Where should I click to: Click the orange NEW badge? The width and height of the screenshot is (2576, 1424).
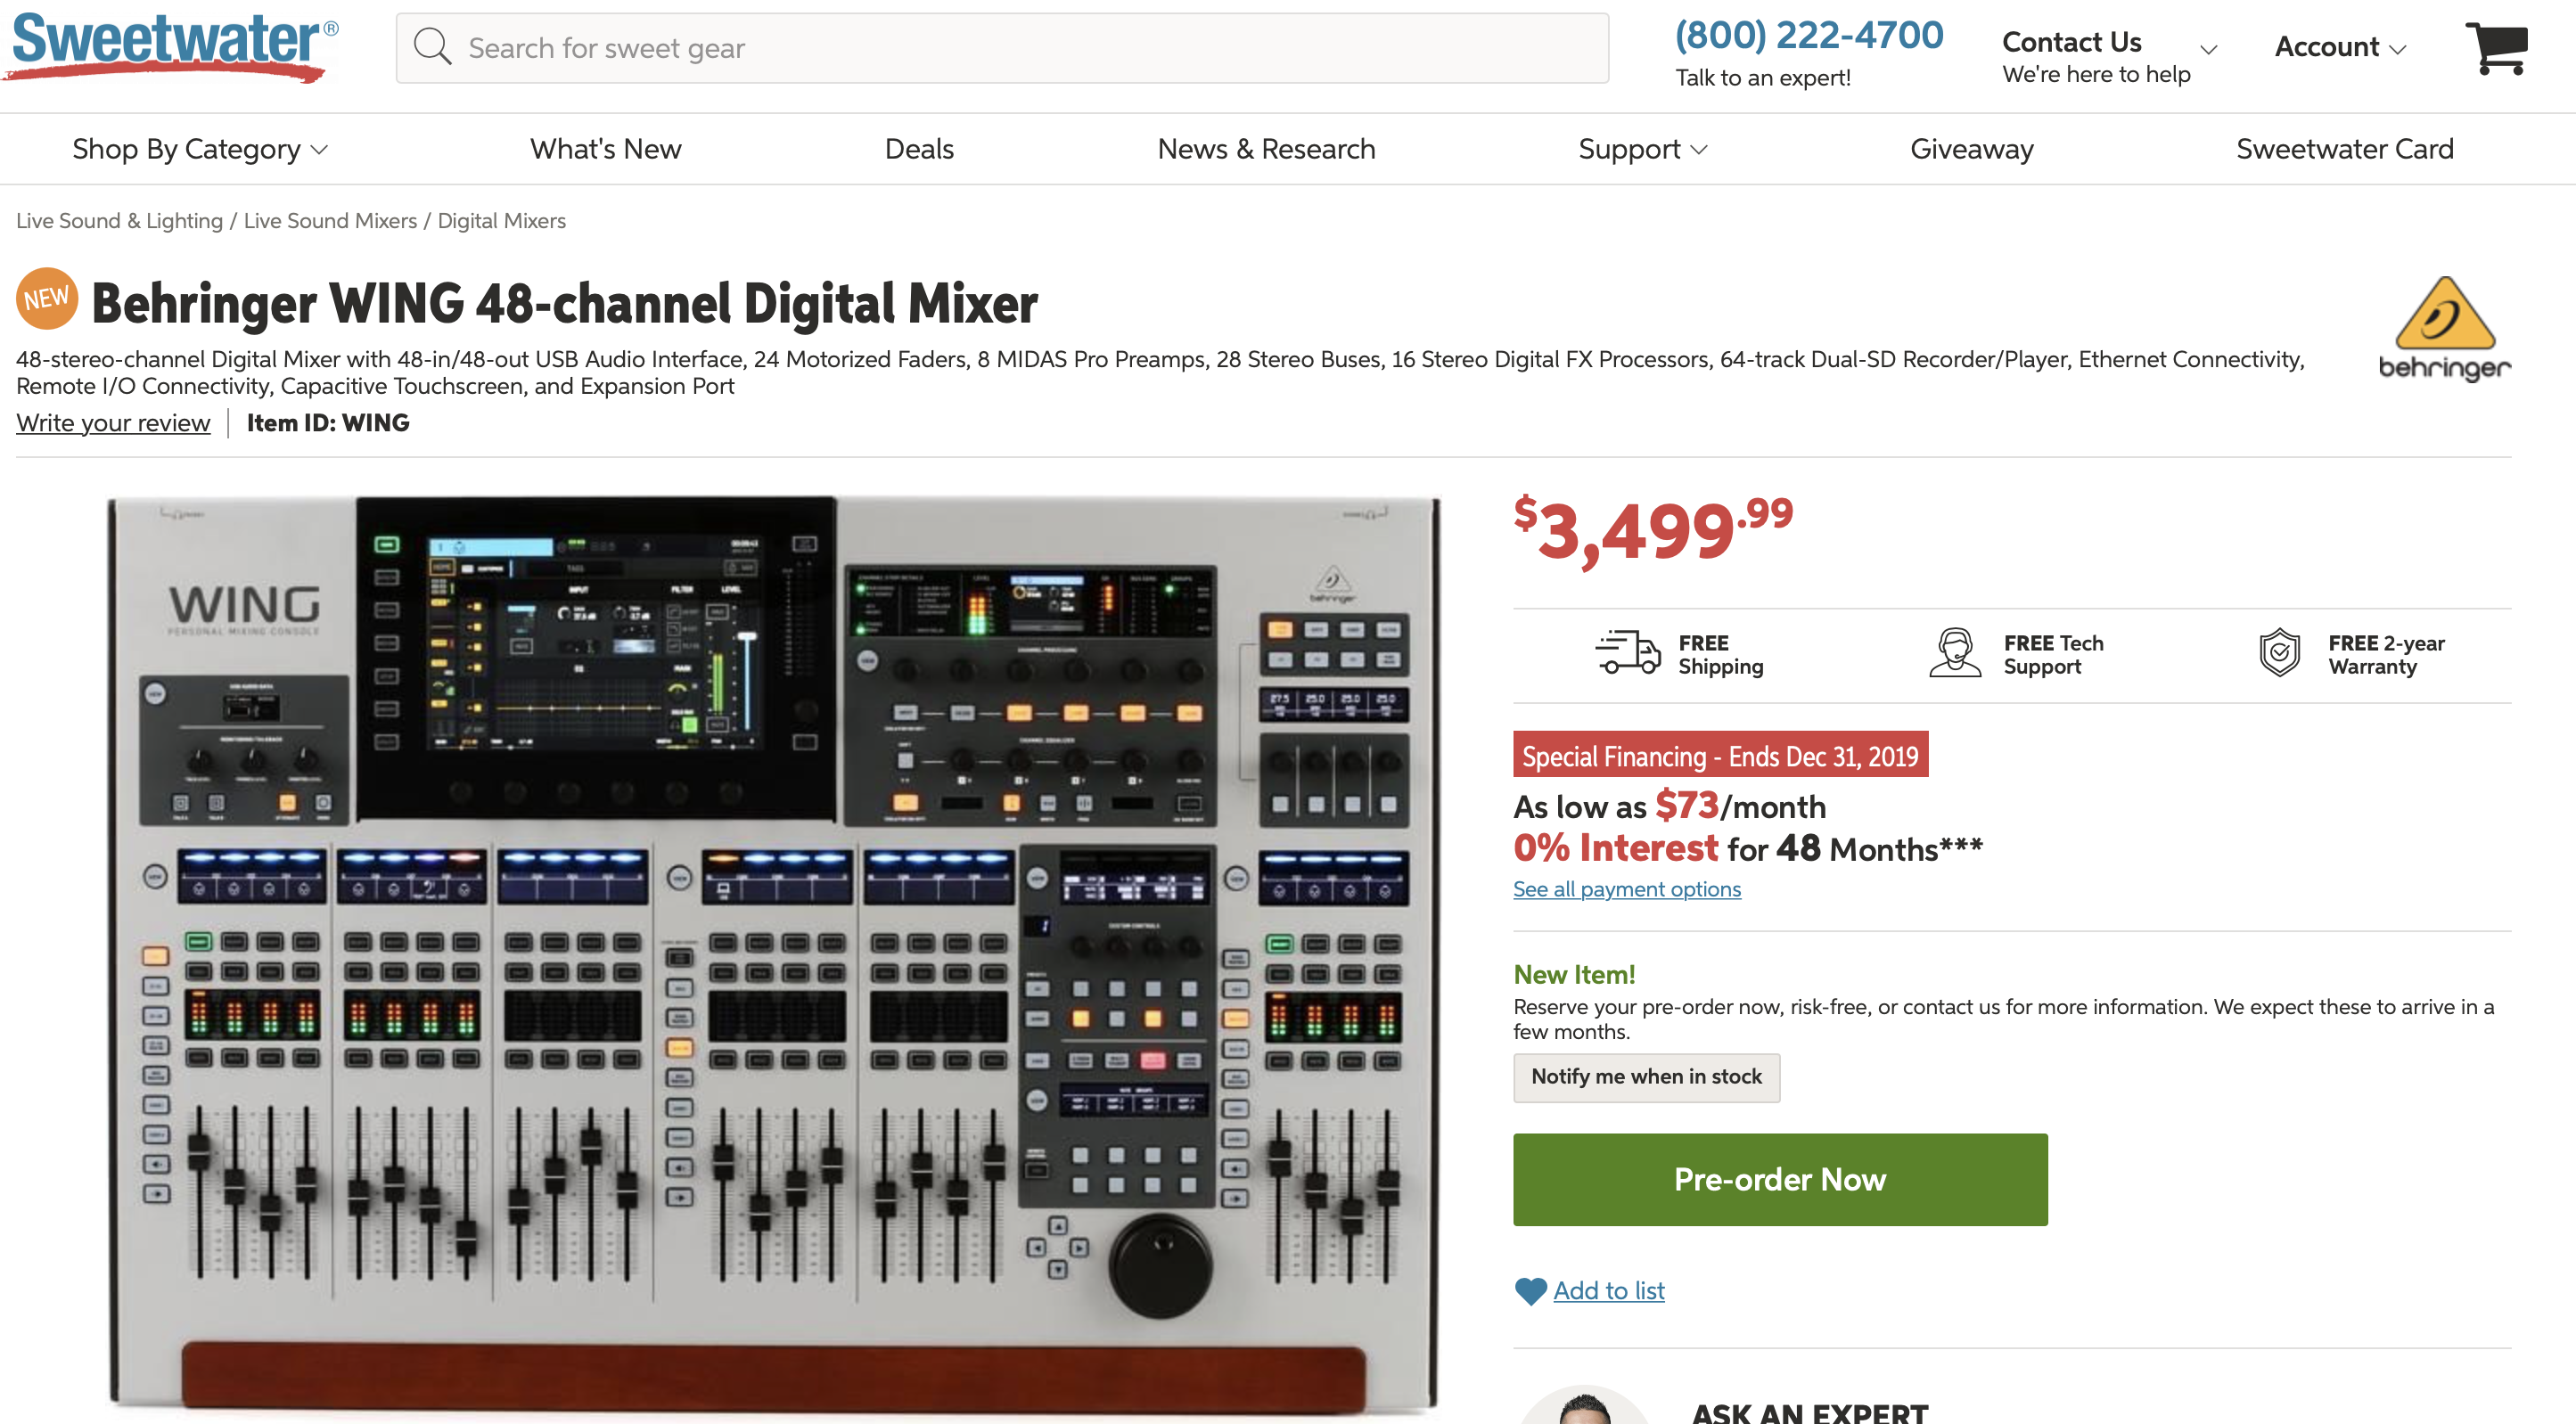pos(47,298)
